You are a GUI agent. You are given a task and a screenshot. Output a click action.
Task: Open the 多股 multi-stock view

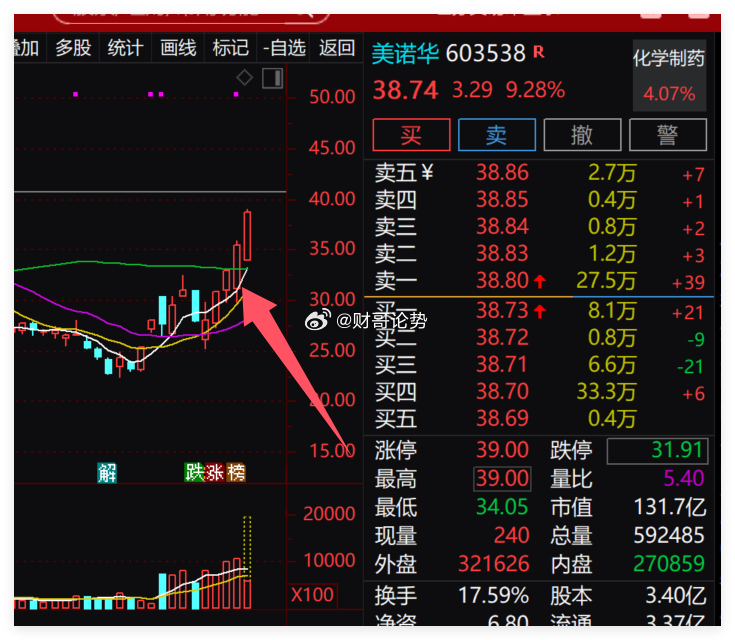[73, 48]
